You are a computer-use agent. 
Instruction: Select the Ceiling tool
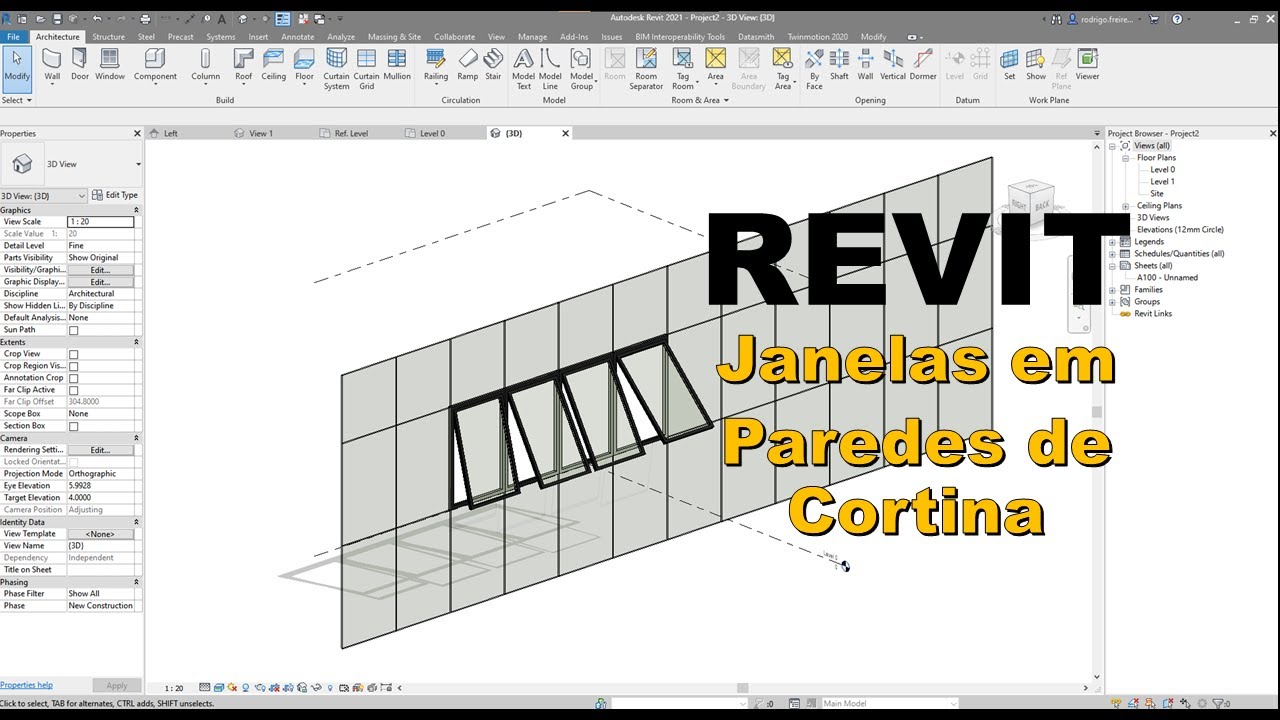[x=274, y=64]
